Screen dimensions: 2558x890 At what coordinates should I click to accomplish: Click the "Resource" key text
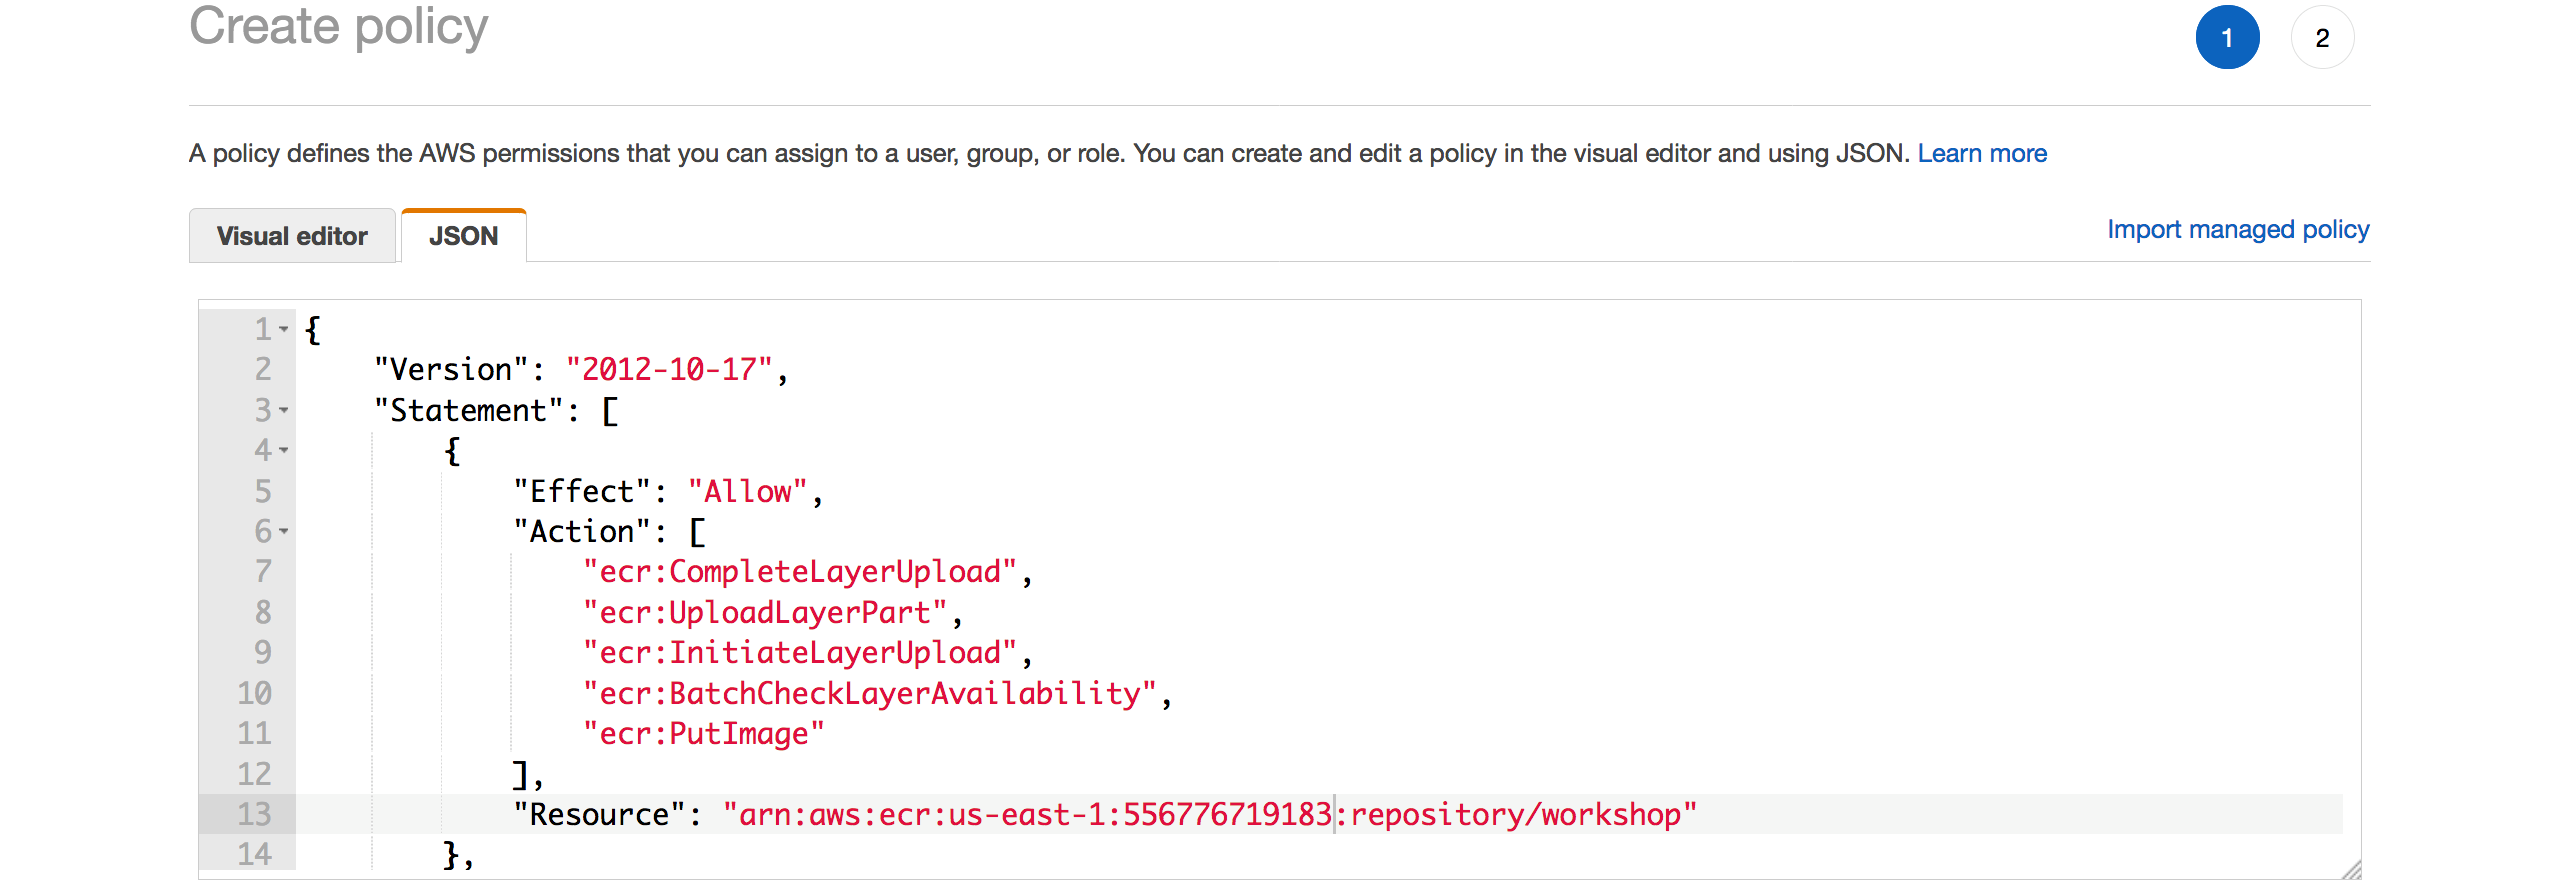click(x=600, y=814)
